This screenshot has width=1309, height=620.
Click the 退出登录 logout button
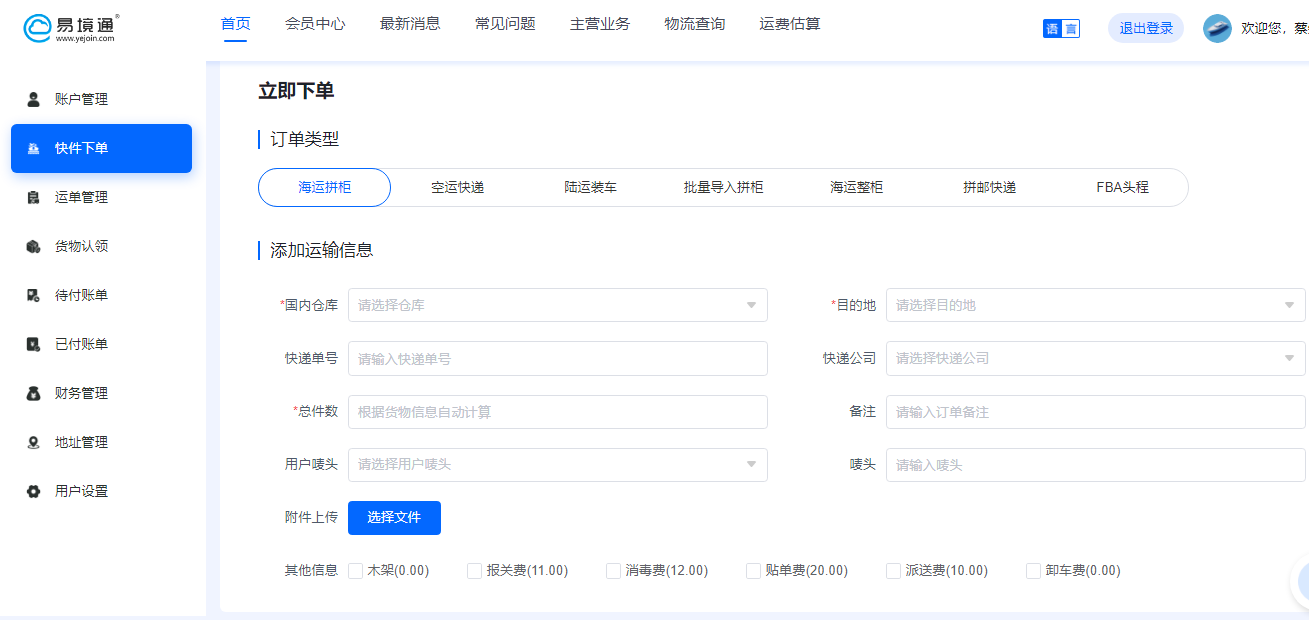coord(1146,28)
